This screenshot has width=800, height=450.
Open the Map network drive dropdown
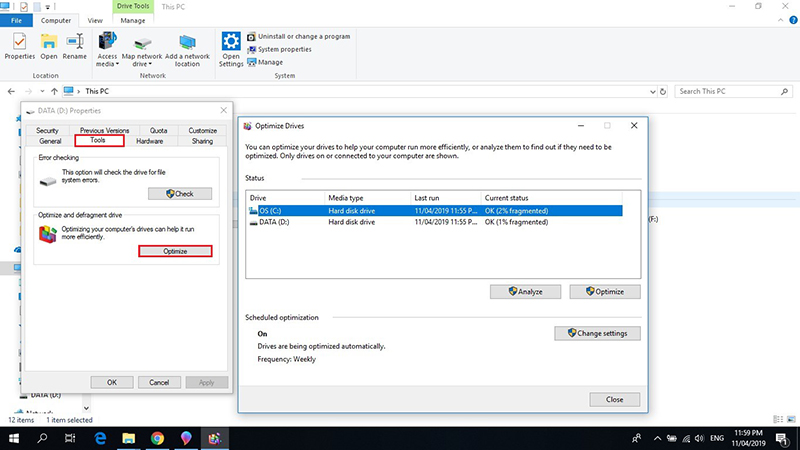(142, 49)
